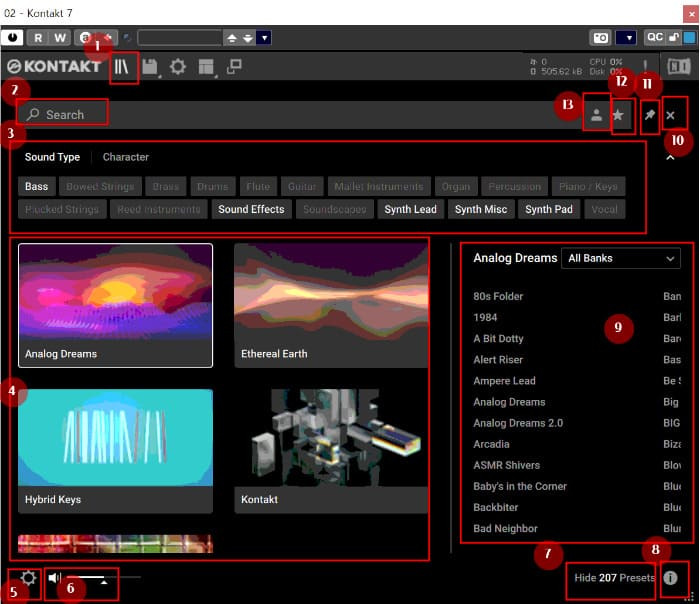Open the snapshot dropdown arrow beside camera

pos(629,37)
